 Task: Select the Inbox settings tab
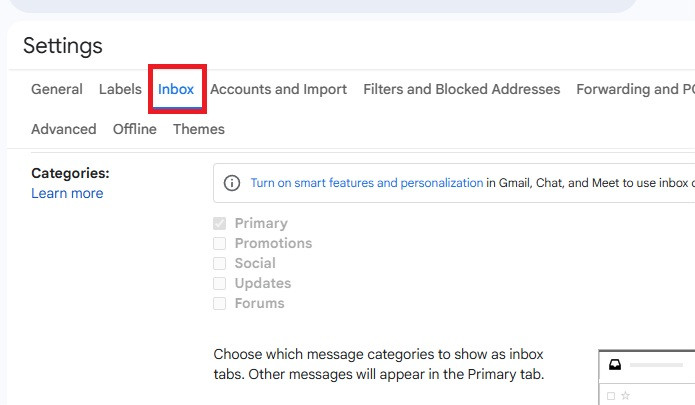tap(176, 89)
